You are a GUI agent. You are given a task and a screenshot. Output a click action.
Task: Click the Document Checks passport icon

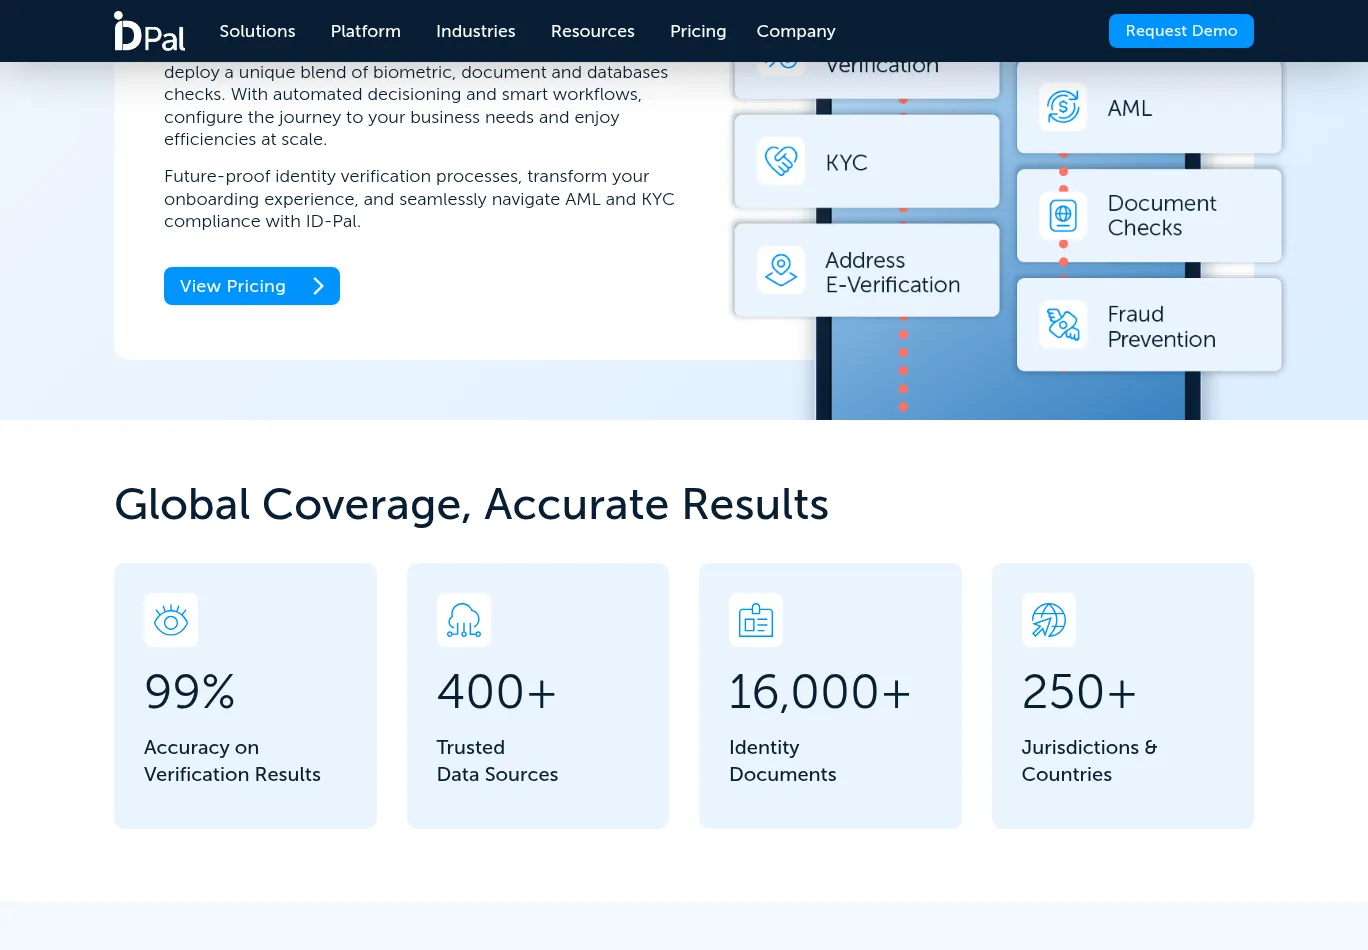click(1062, 215)
